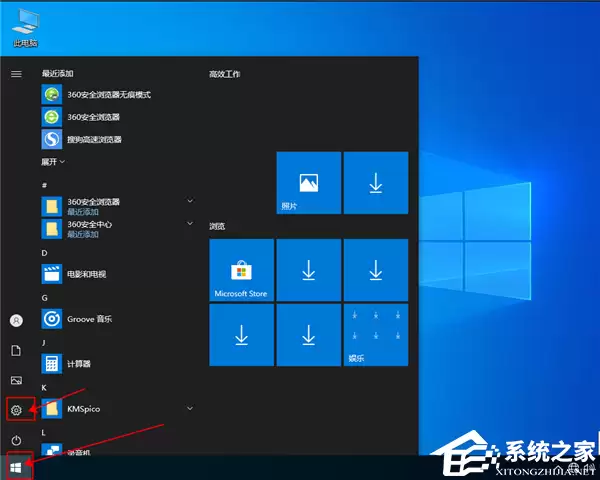Screen dimensions: 600x480
Task: Open 360安全浏览器 app under recently added
Action: (x=117, y=117)
